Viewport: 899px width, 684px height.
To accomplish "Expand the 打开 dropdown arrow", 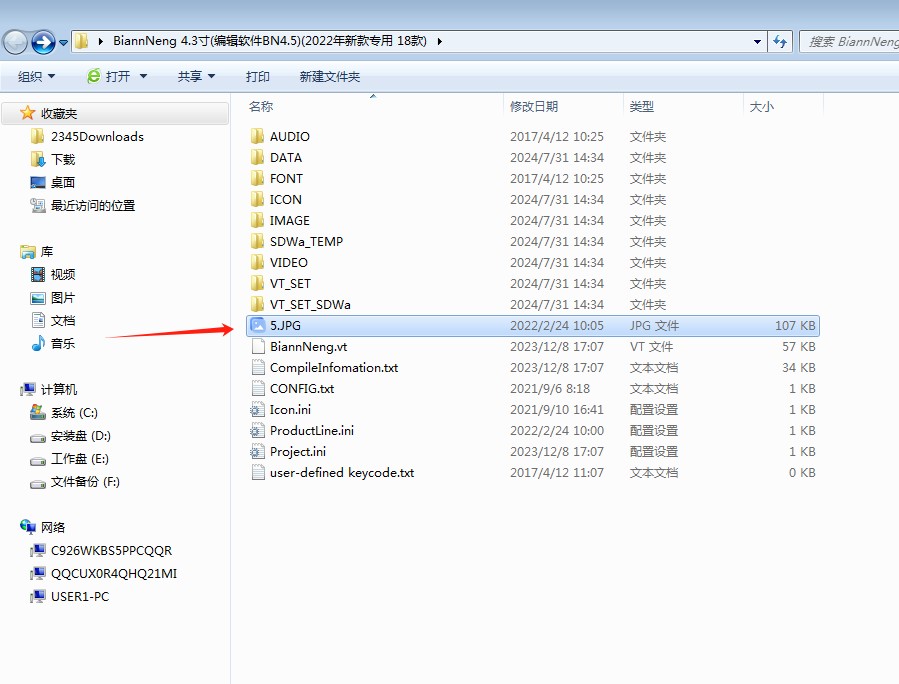I will [143, 76].
